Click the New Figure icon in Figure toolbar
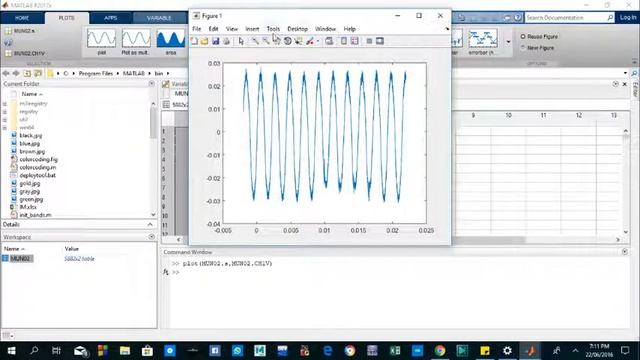 [x=194, y=41]
